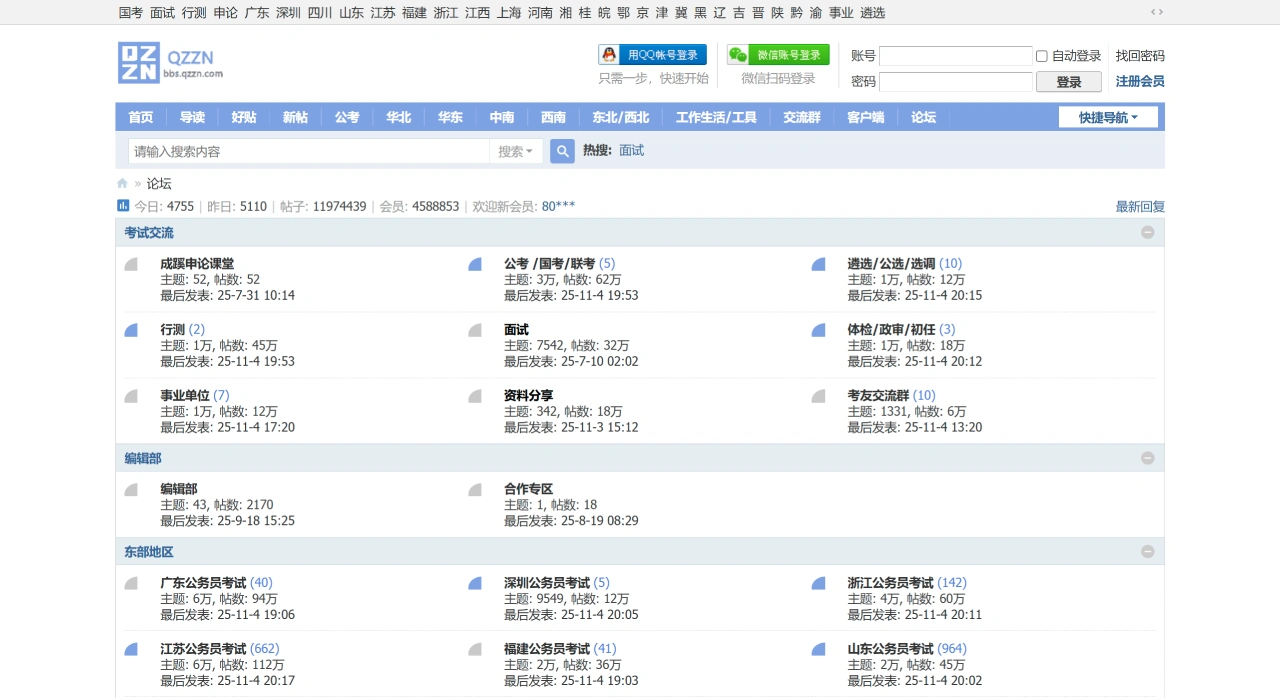Click inside the 账号 account input field
This screenshot has width=1280, height=698.
coord(955,55)
